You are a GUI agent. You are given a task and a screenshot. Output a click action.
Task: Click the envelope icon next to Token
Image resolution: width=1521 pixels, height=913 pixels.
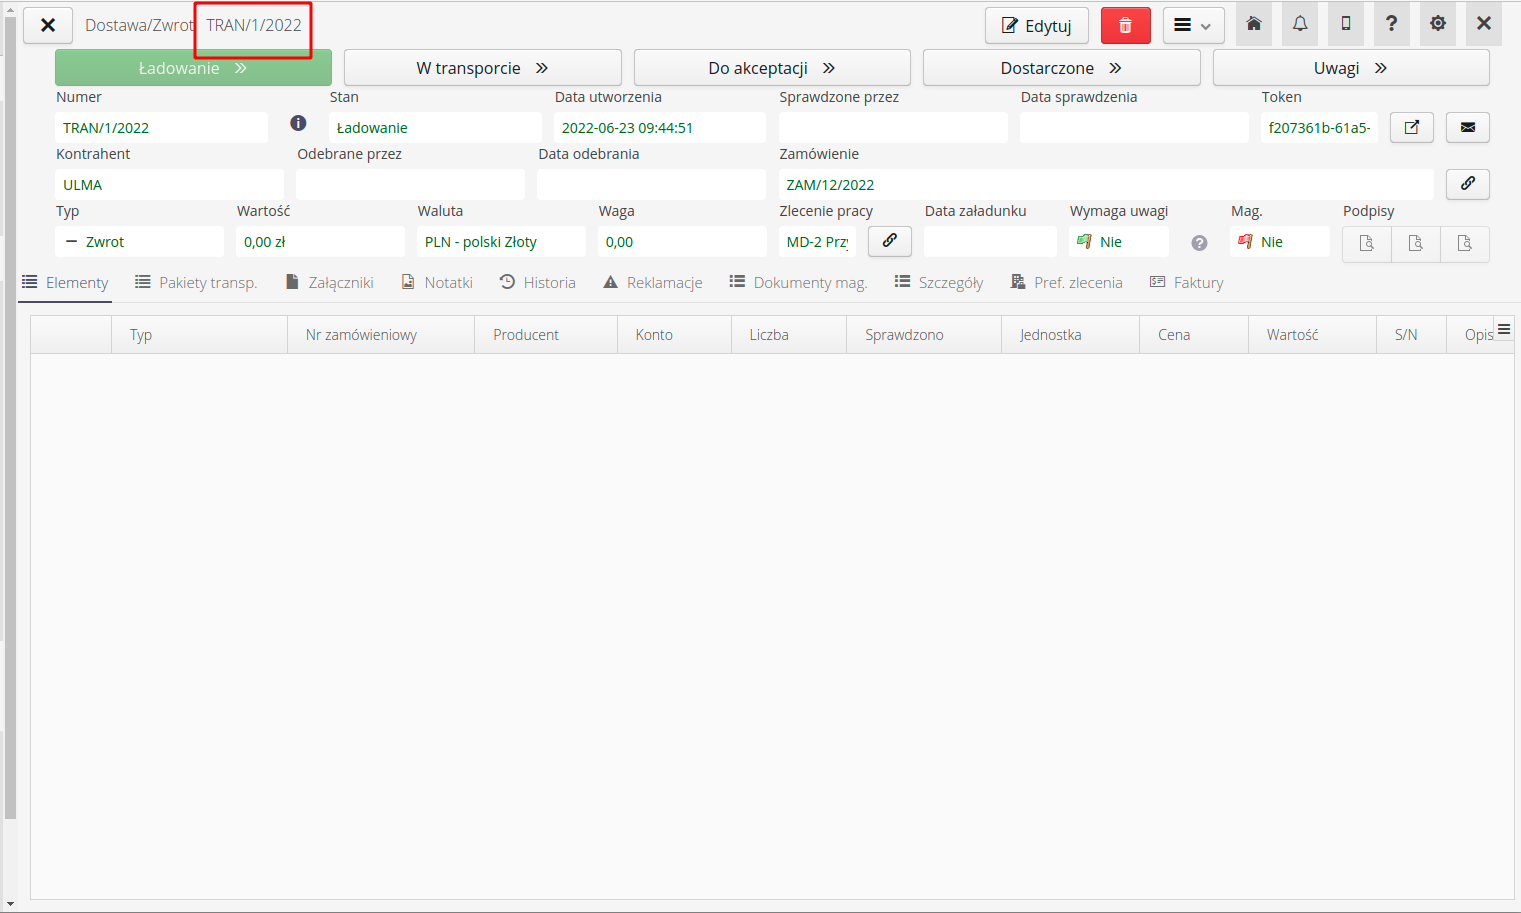click(1467, 127)
